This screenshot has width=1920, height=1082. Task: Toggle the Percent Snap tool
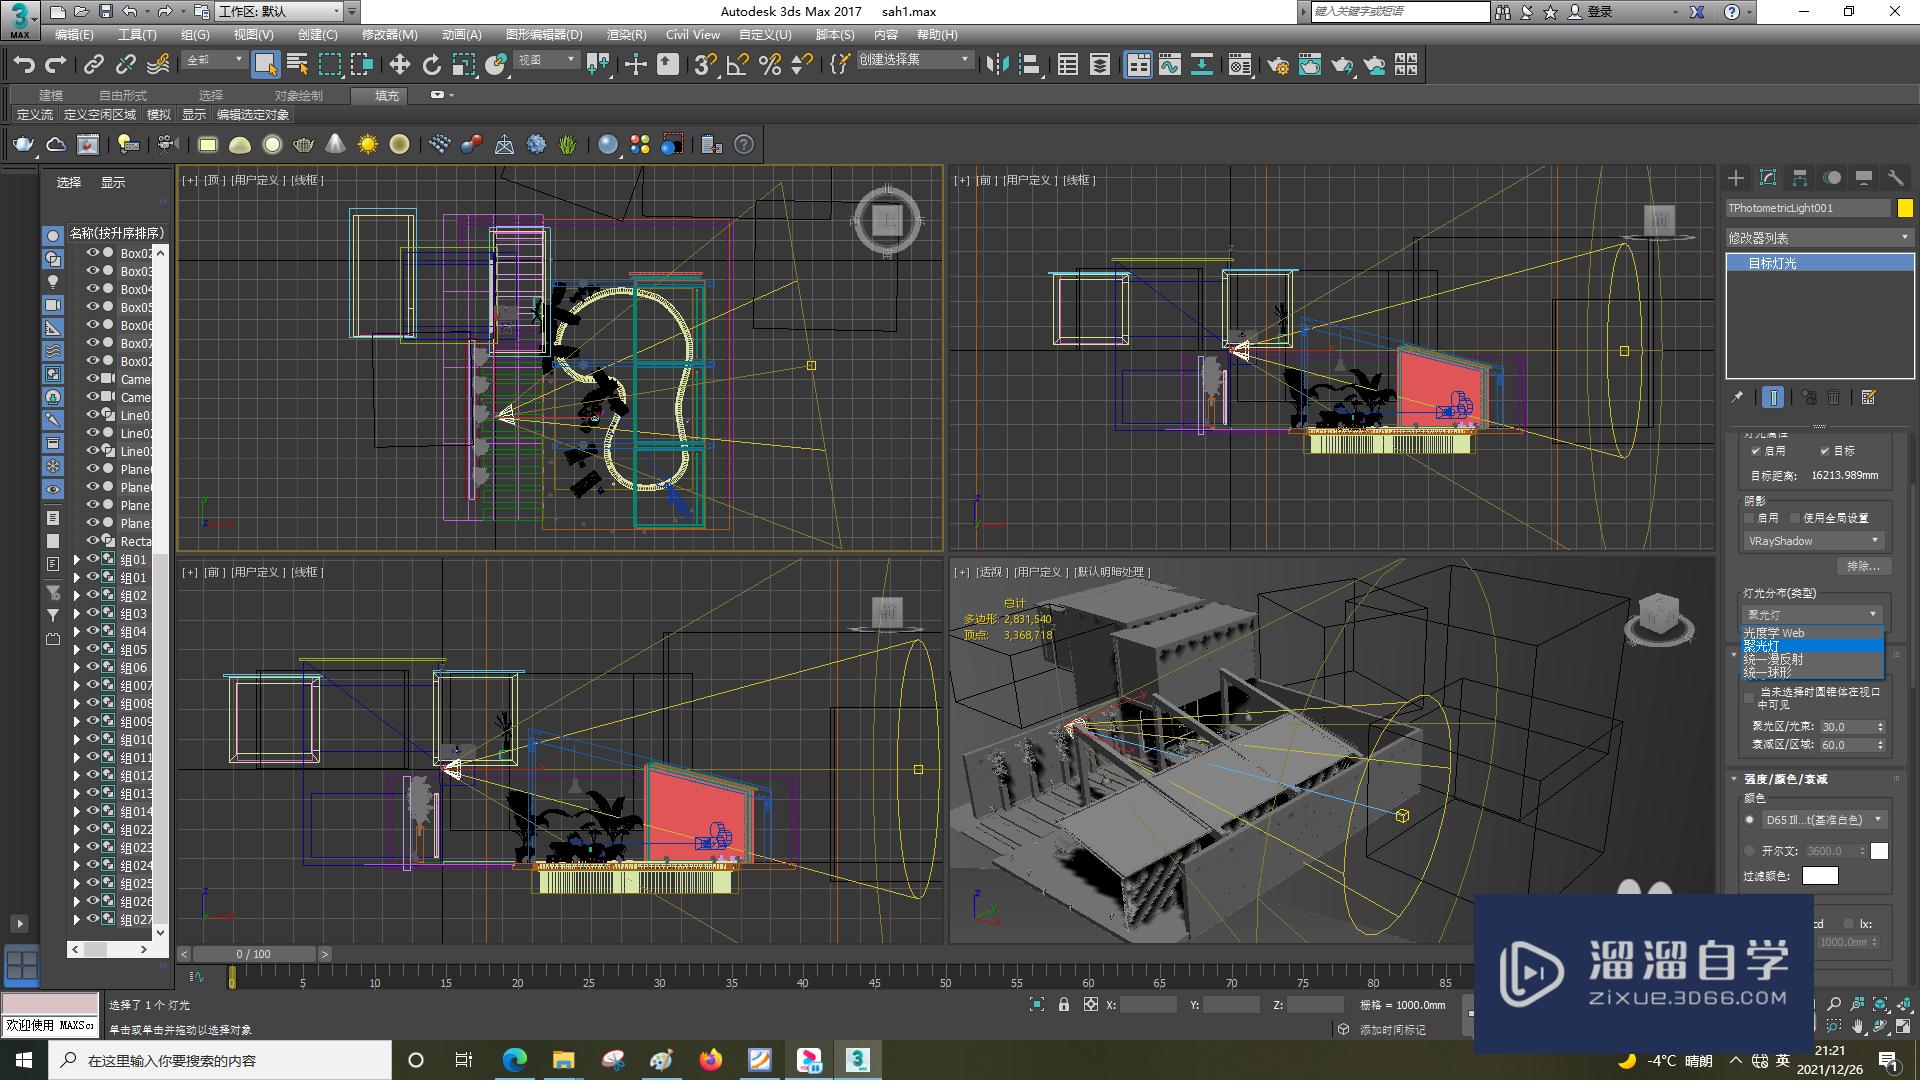coord(770,65)
